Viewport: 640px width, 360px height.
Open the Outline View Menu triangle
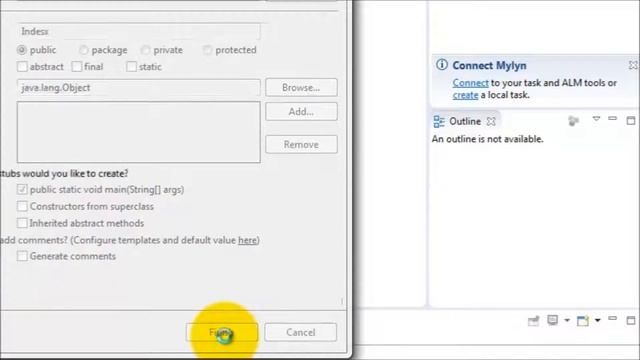[x=596, y=119]
